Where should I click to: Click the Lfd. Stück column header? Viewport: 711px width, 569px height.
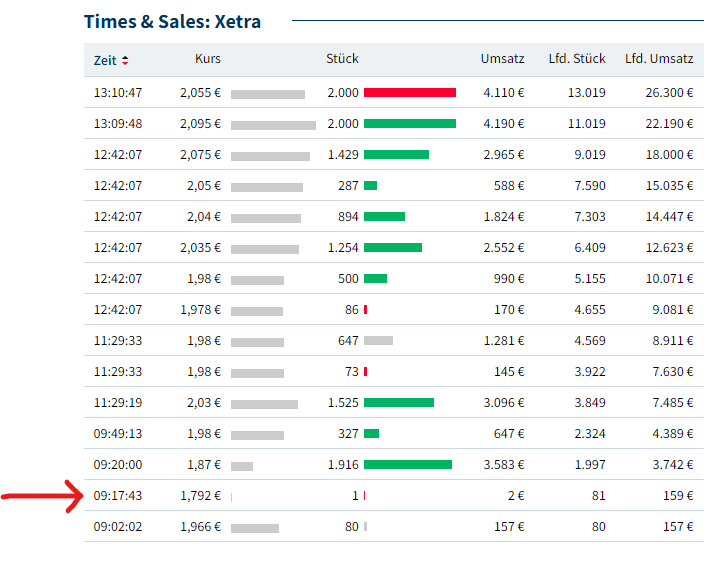coord(577,59)
